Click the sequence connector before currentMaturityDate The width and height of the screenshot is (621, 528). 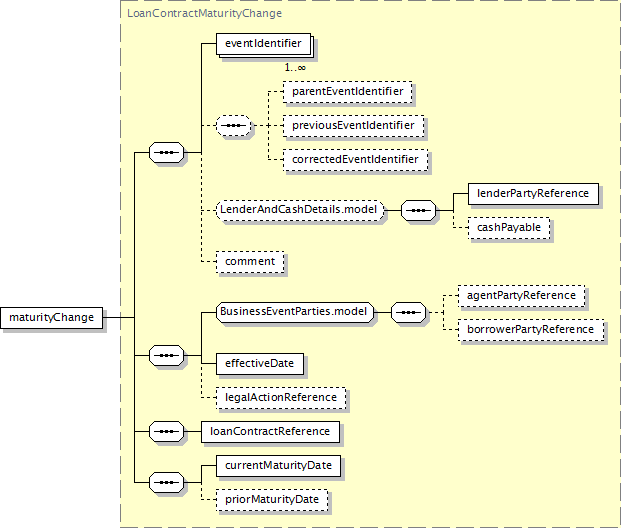click(165, 483)
